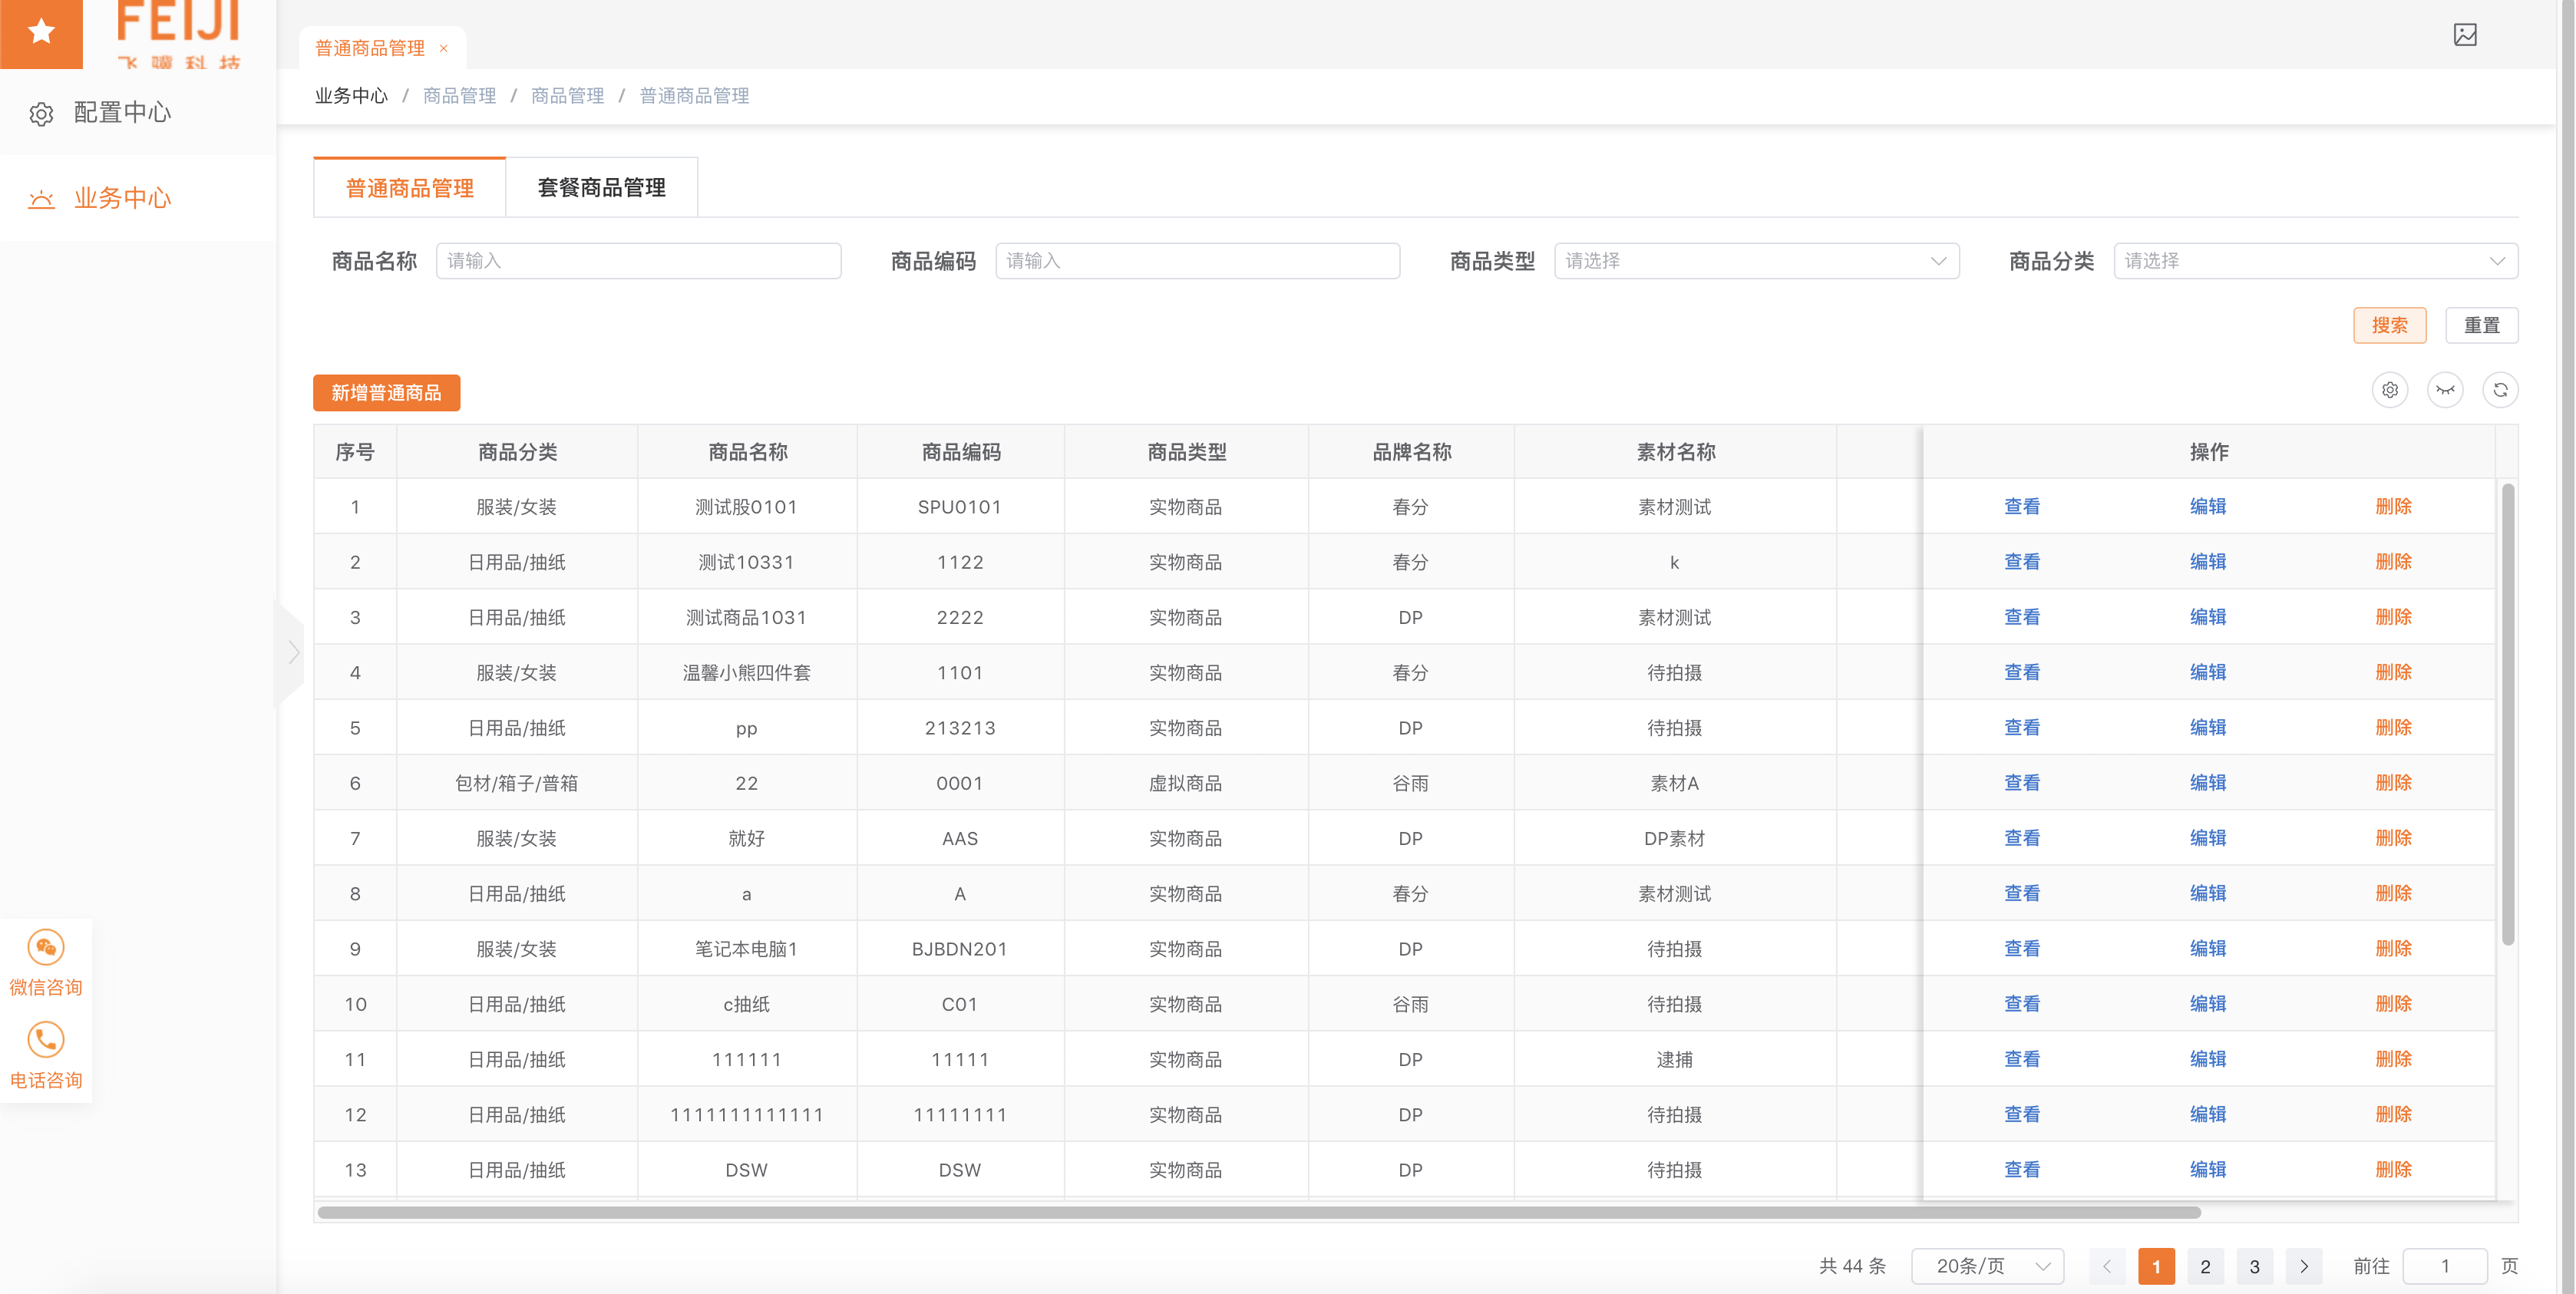Click cell 1111111111111 product name
This screenshot has height=1294, width=2576.
(x=747, y=1115)
